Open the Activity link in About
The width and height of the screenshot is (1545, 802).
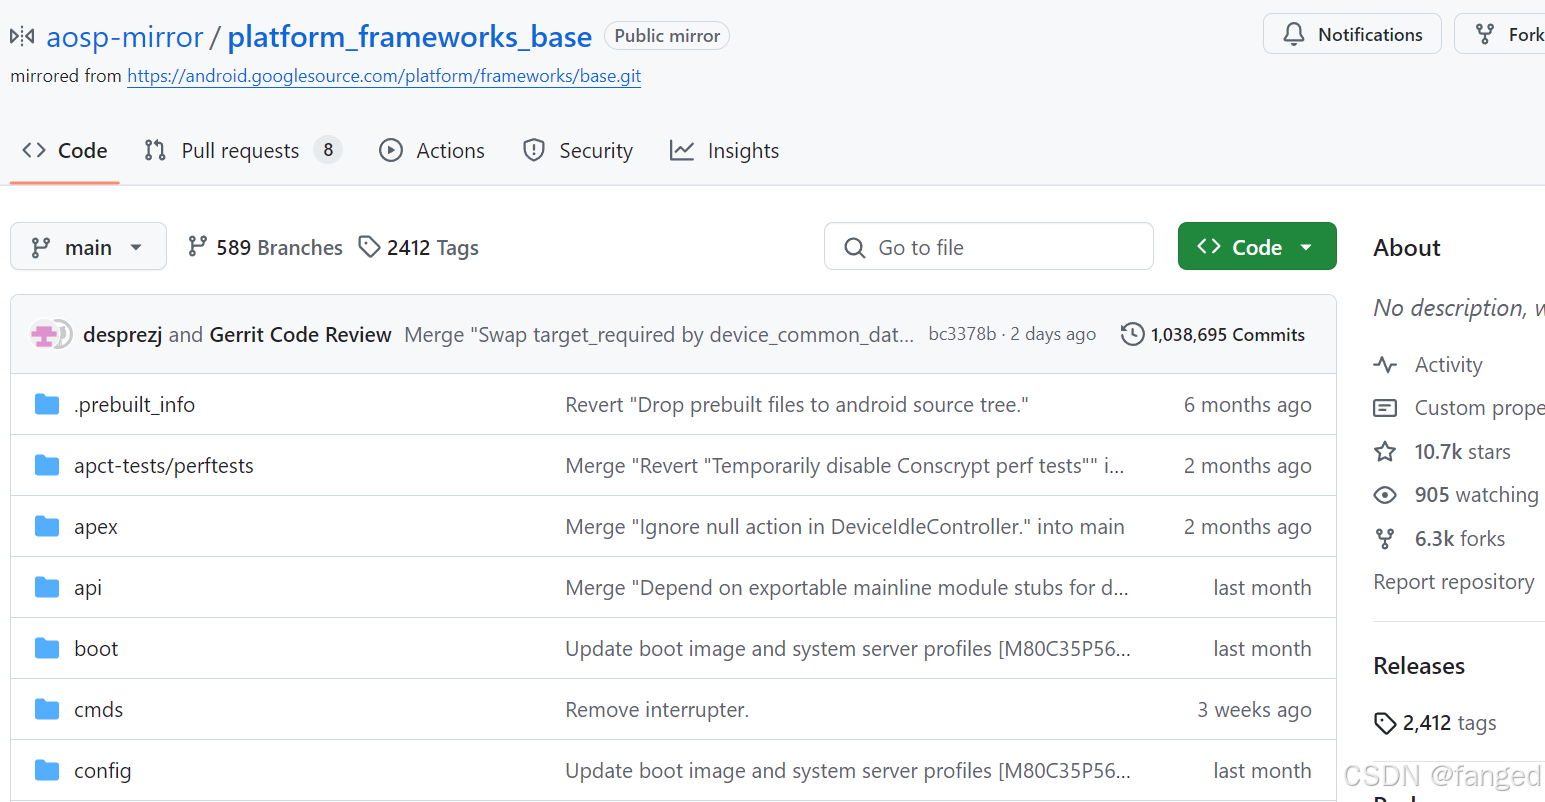(1448, 365)
